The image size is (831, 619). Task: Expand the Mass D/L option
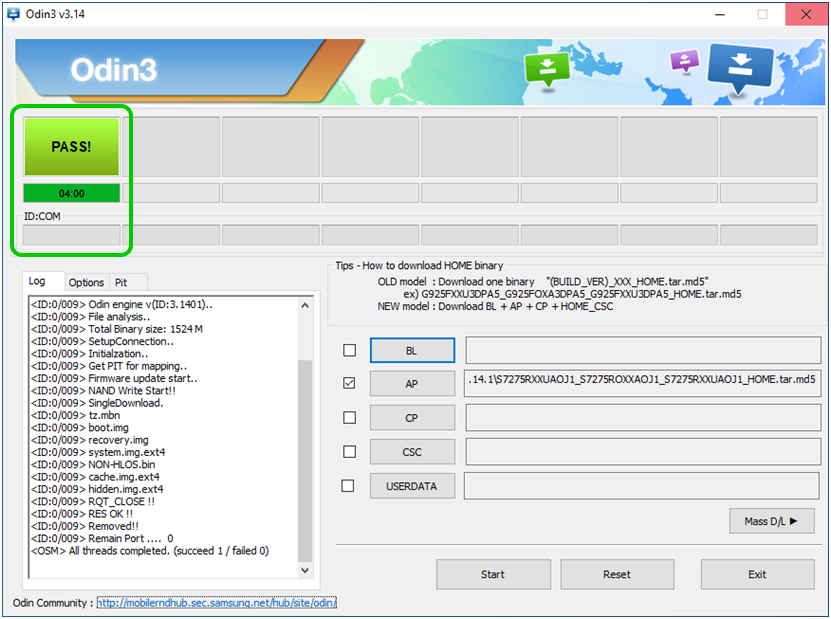click(772, 521)
